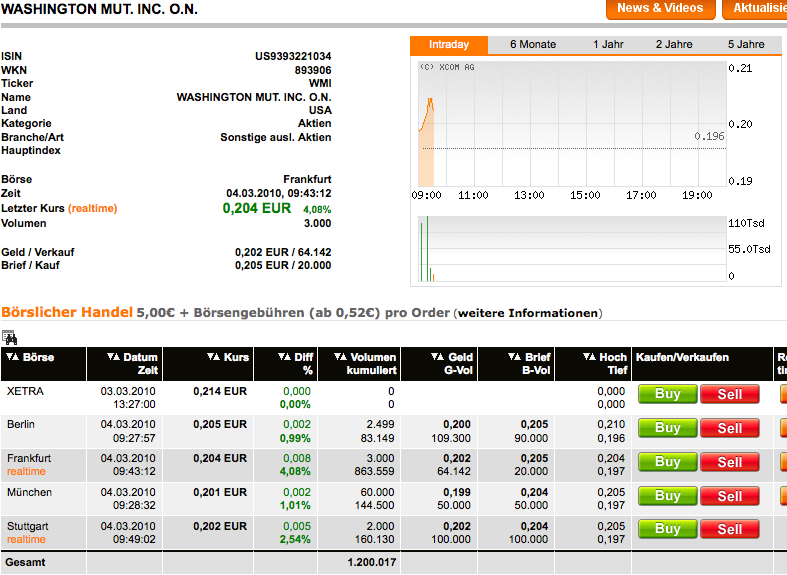The height and width of the screenshot is (575, 787).
Task: Click Frankfurt diff 4,08% in table
Action: pos(295,471)
